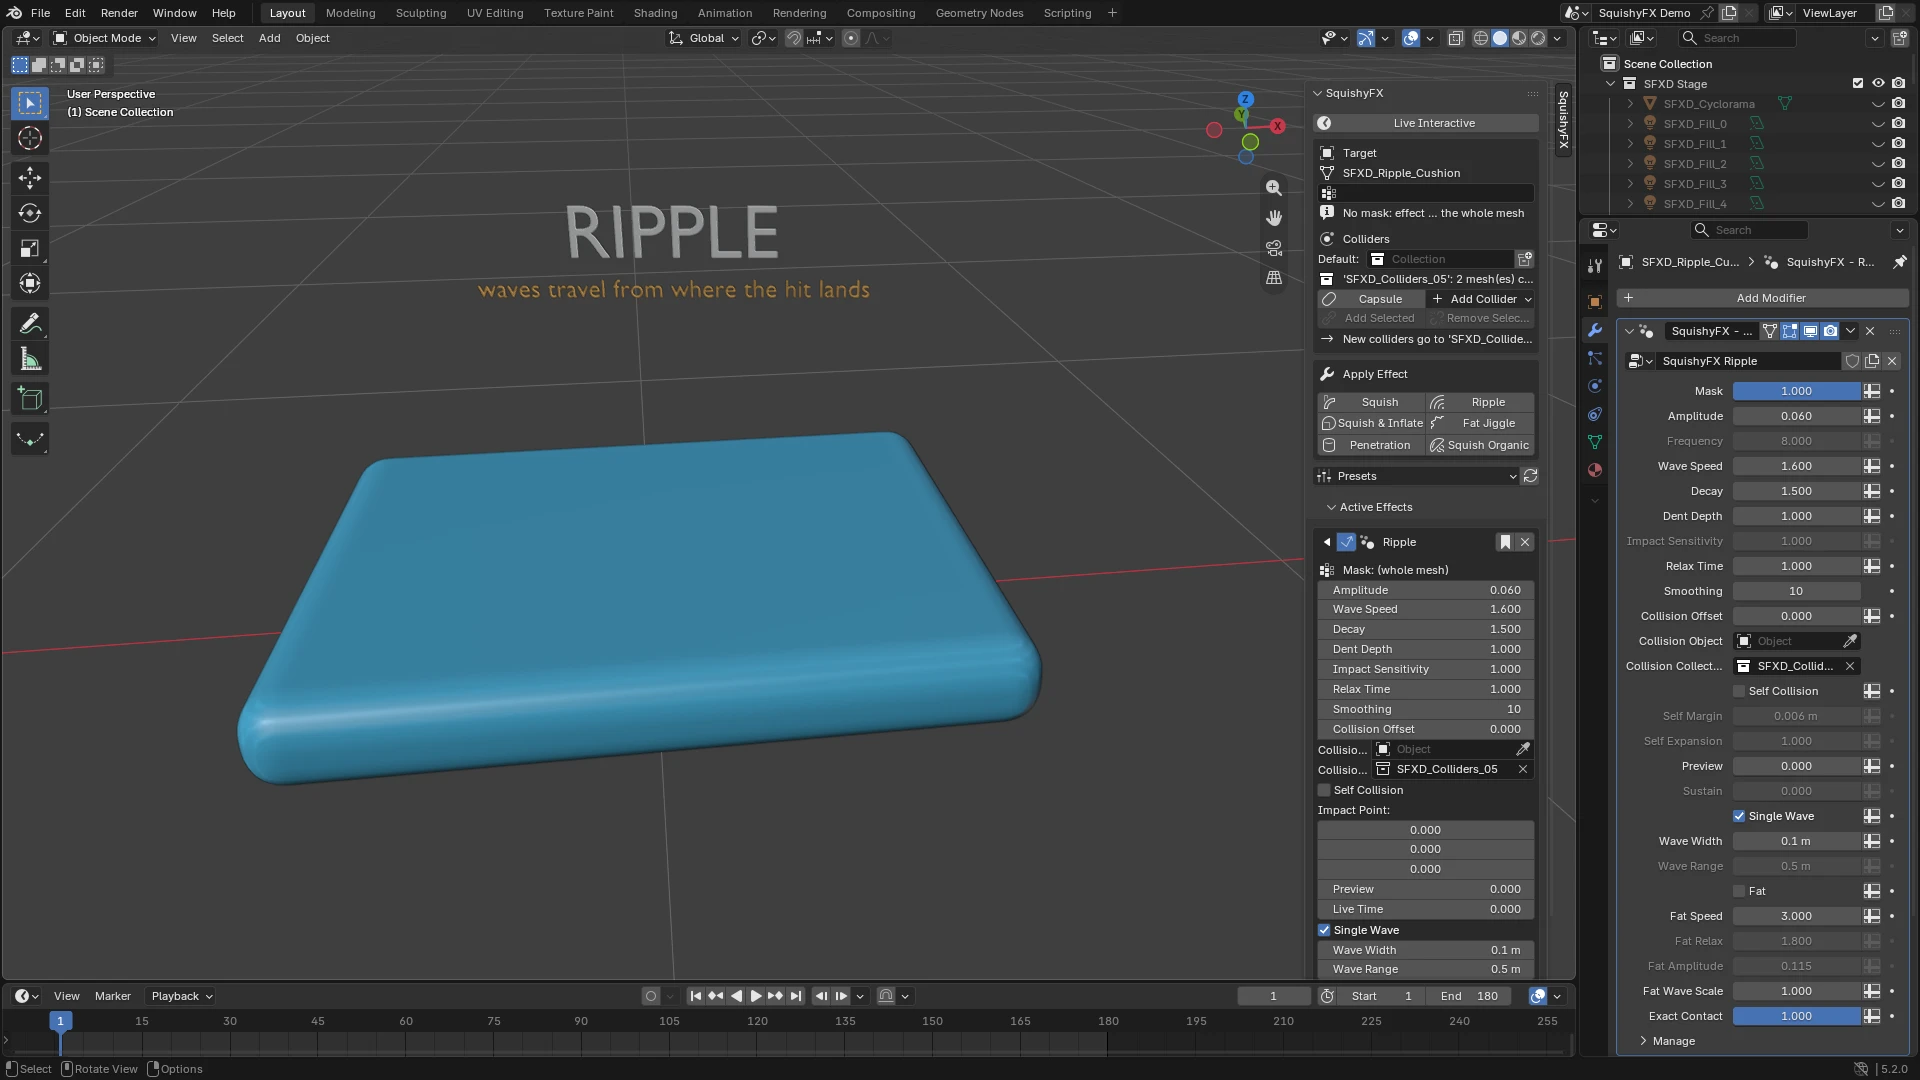This screenshot has width=1920, height=1080.
Task: Activate the Rotate tool
Action: tap(30, 213)
